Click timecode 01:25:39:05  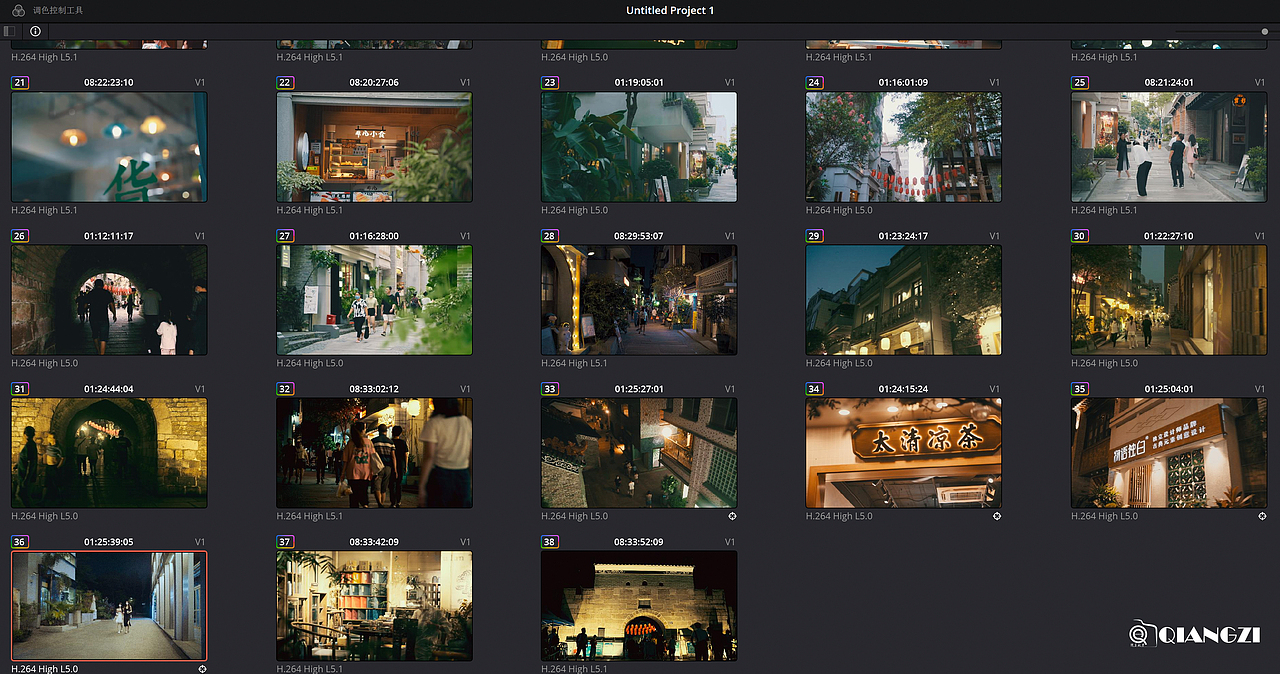coord(109,542)
